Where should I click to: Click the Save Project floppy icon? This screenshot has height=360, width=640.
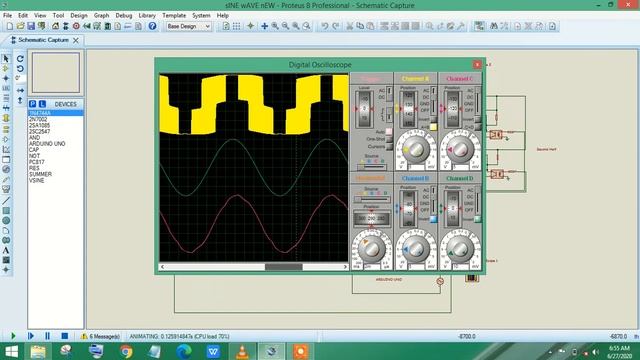pos(31,26)
